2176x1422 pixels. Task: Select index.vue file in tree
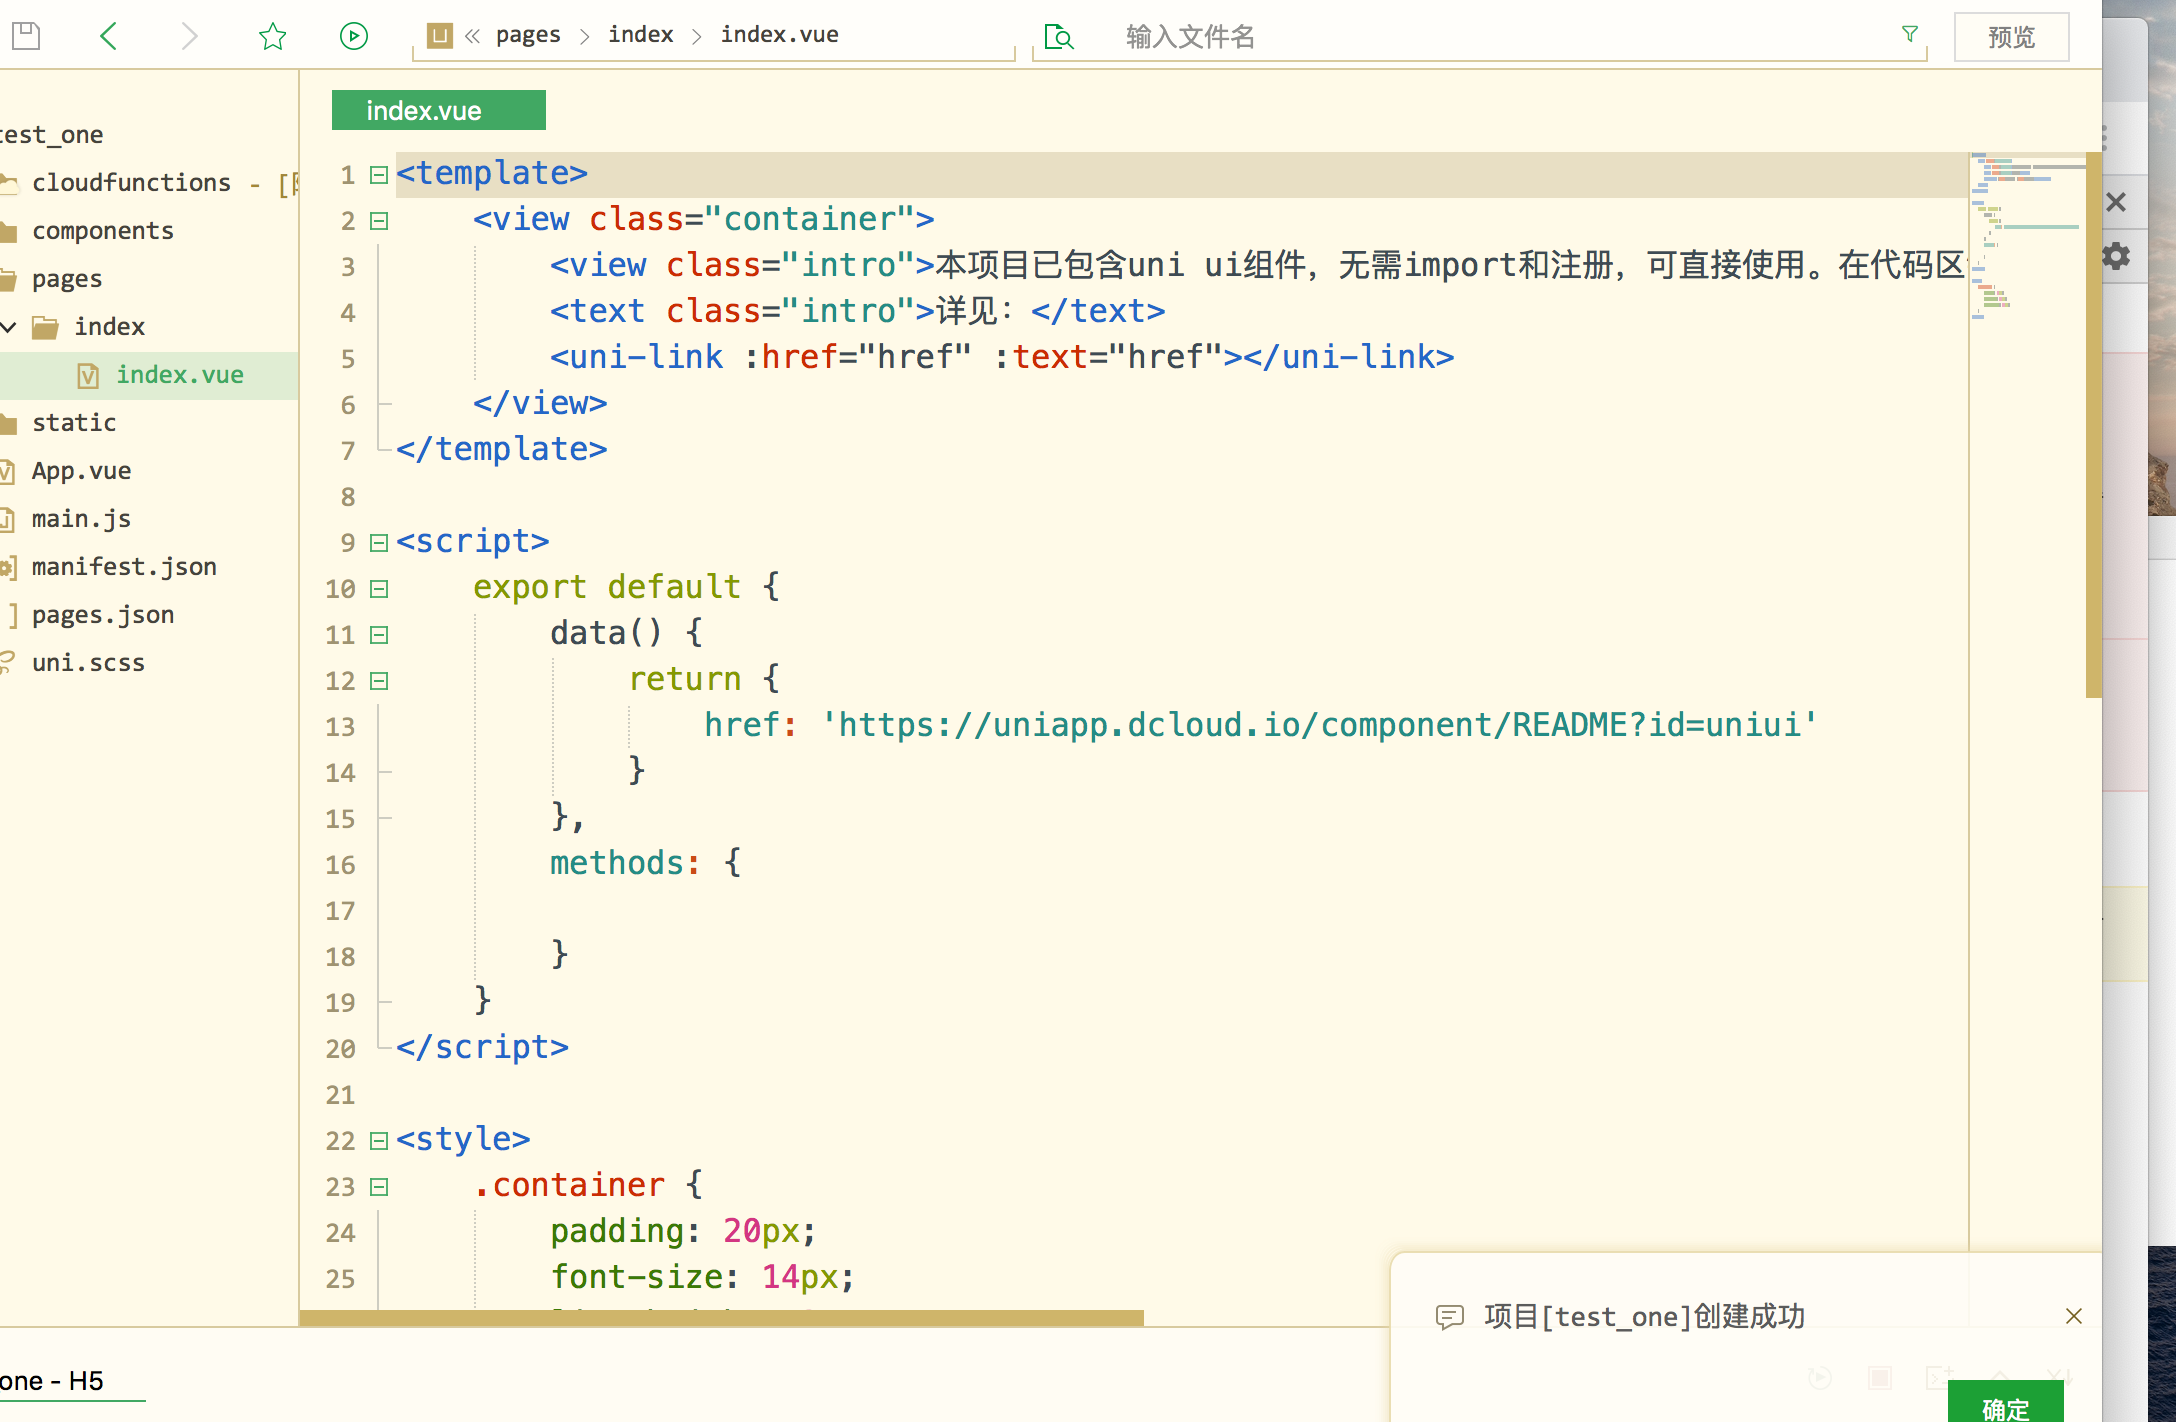click(x=179, y=374)
